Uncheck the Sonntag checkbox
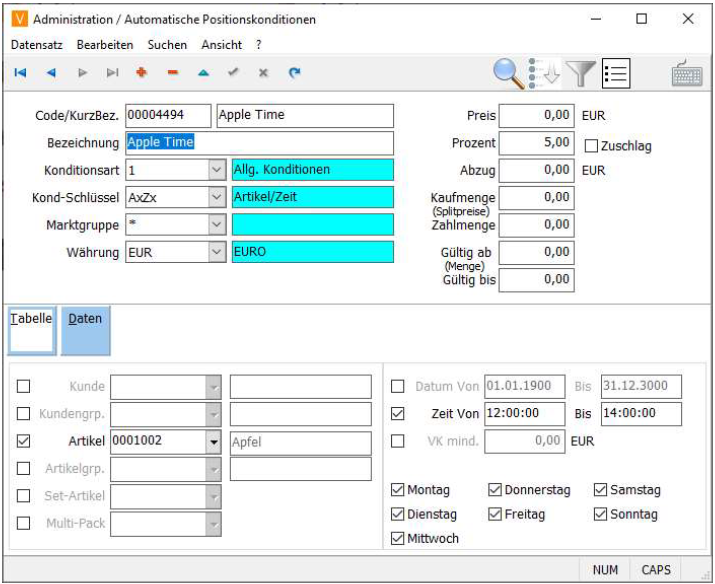The width and height of the screenshot is (715, 584). pos(601,514)
